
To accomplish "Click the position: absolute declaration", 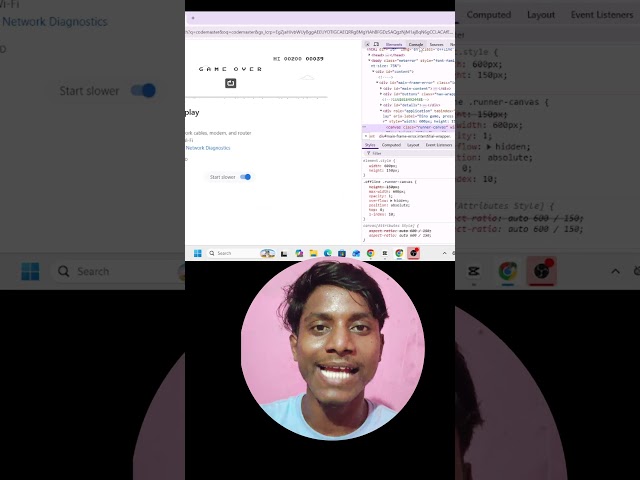I will coord(389,205).
